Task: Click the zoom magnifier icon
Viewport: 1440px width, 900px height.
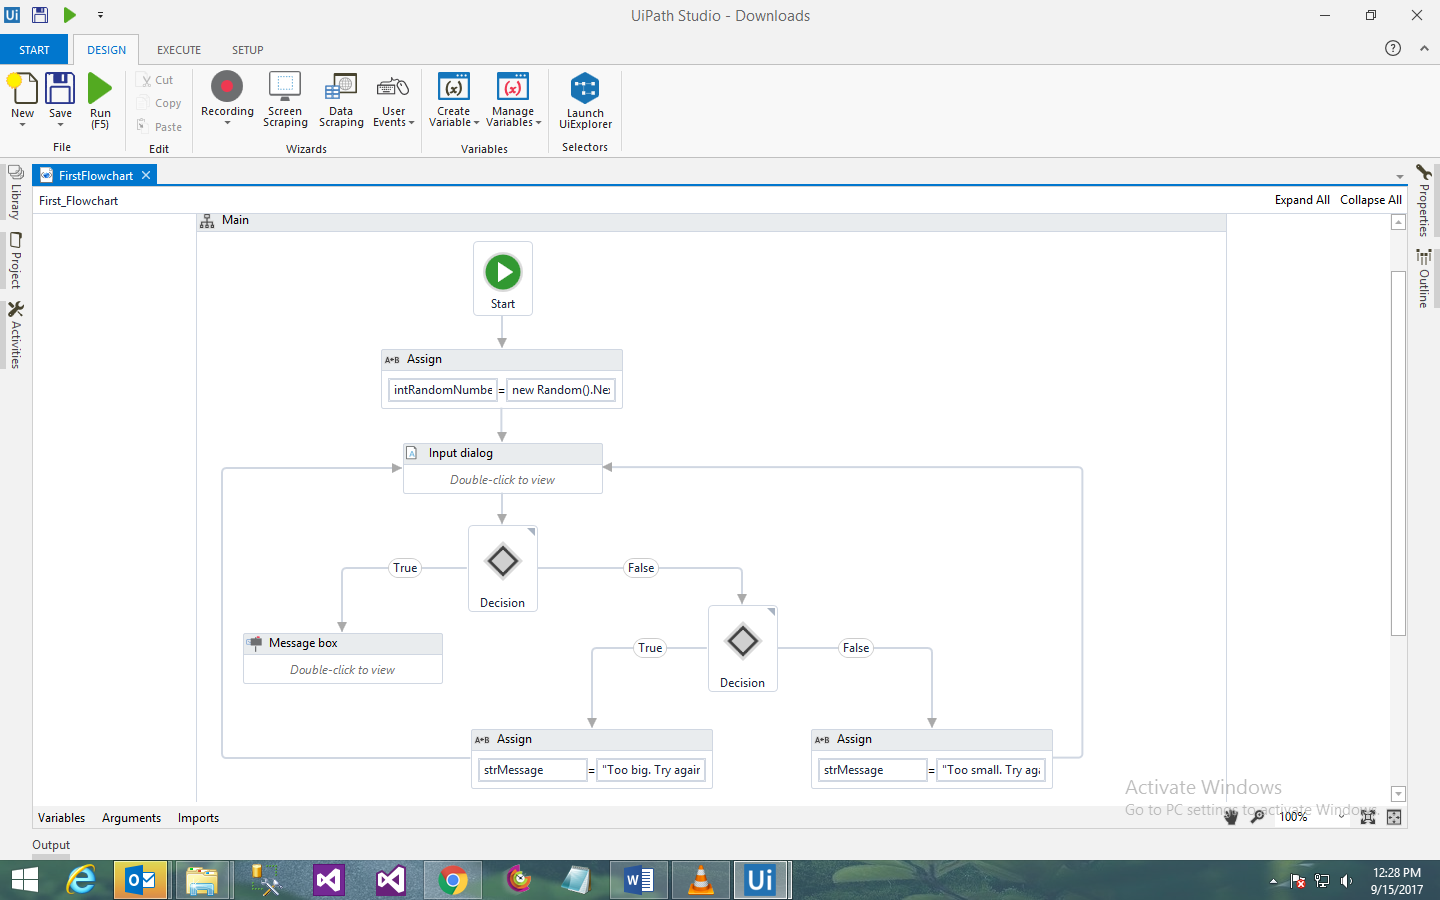Action: (x=1258, y=817)
